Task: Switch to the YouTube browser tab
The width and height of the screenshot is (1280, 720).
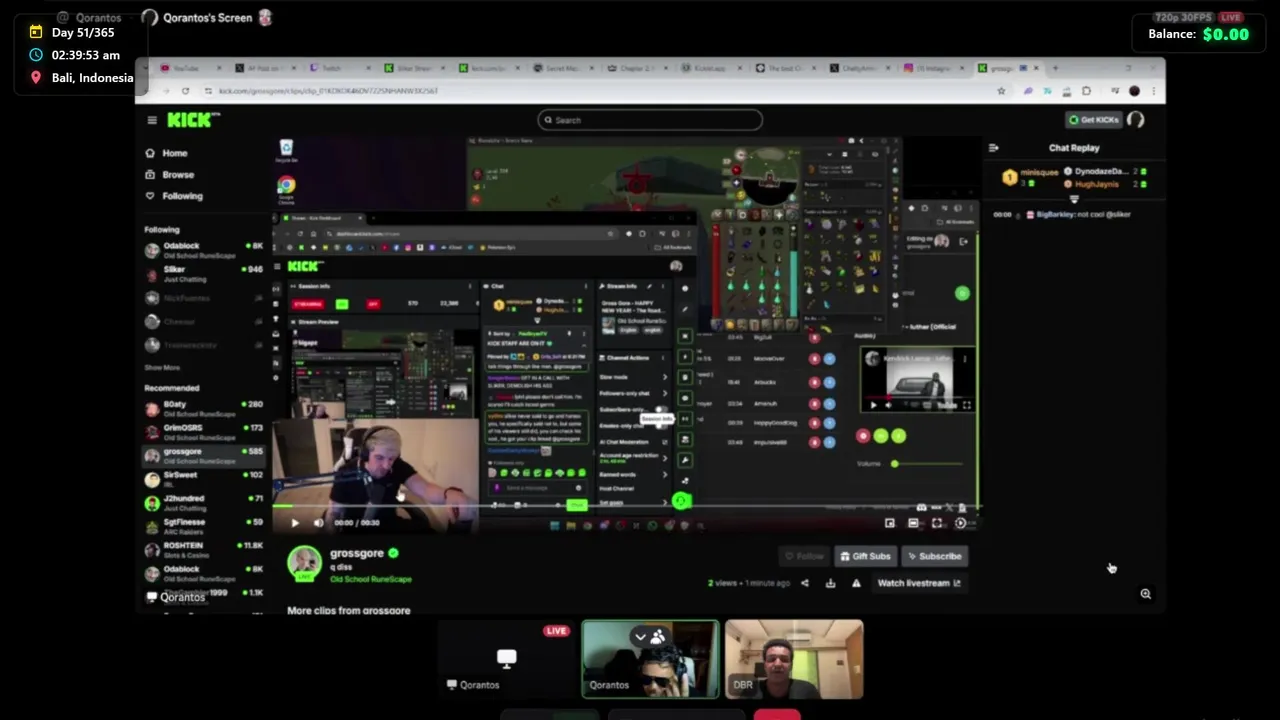Action: click(x=190, y=68)
